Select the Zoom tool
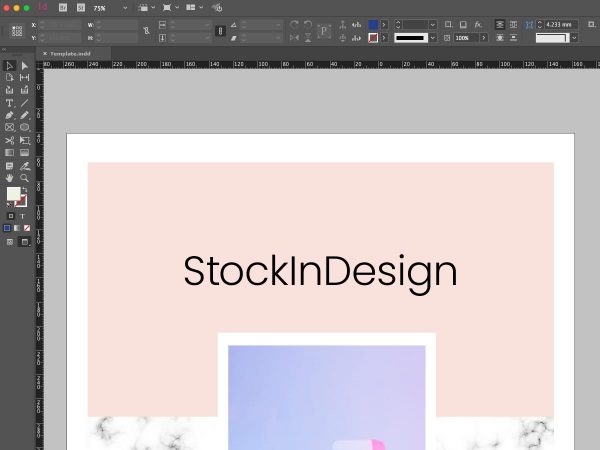This screenshot has width=600, height=450. coord(24,178)
